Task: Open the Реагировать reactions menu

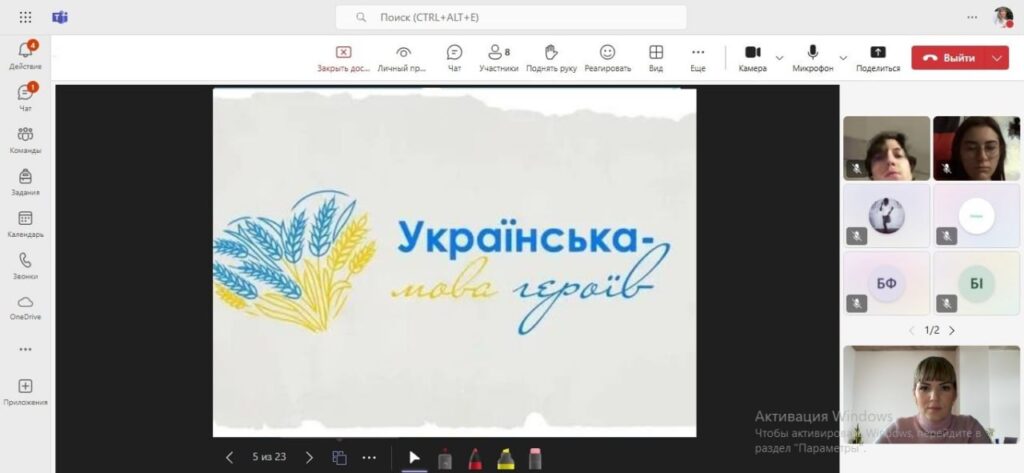Action: (x=607, y=57)
